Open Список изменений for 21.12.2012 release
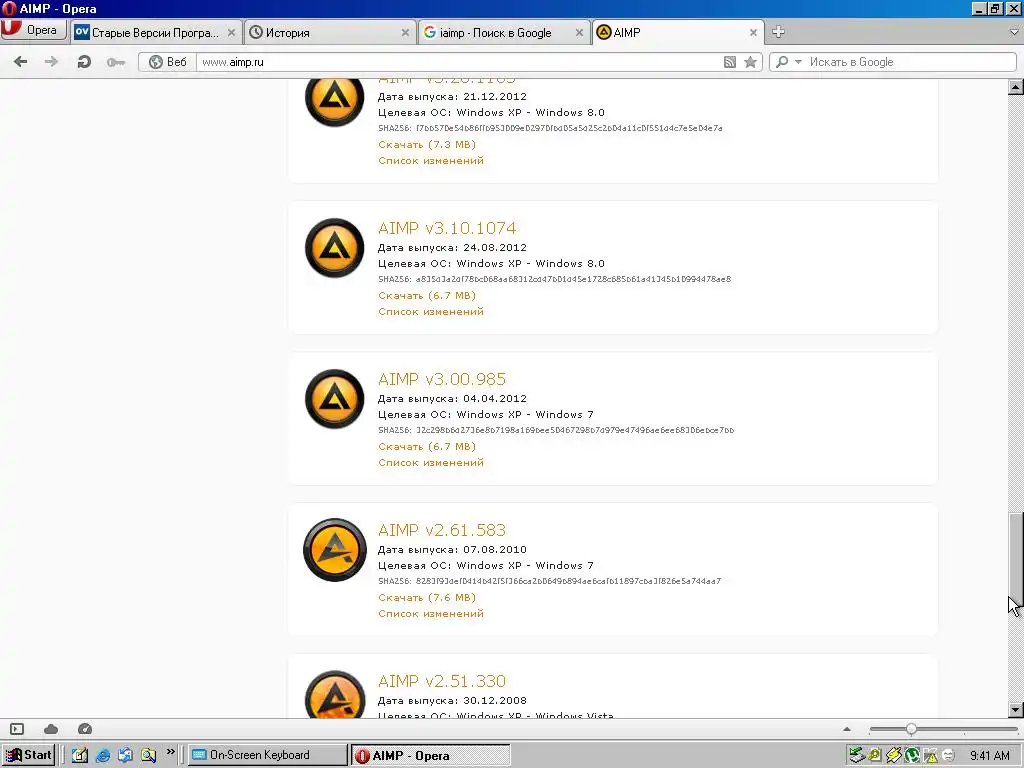 [431, 161]
